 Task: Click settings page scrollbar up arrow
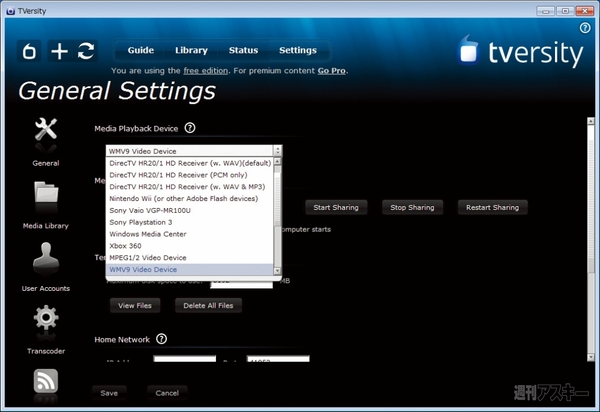591,121
